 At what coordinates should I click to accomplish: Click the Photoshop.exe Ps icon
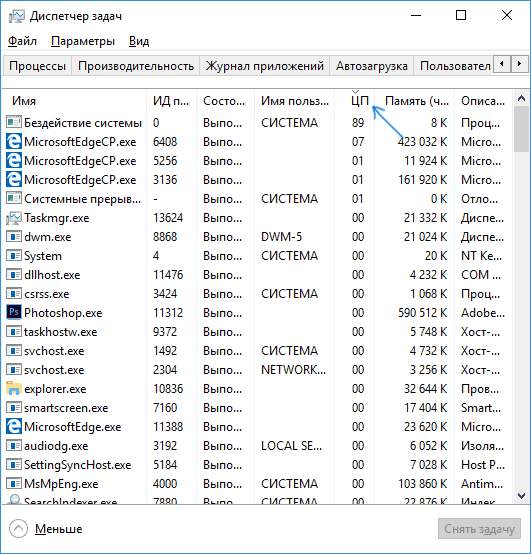pyautogui.click(x=14, y=312)
